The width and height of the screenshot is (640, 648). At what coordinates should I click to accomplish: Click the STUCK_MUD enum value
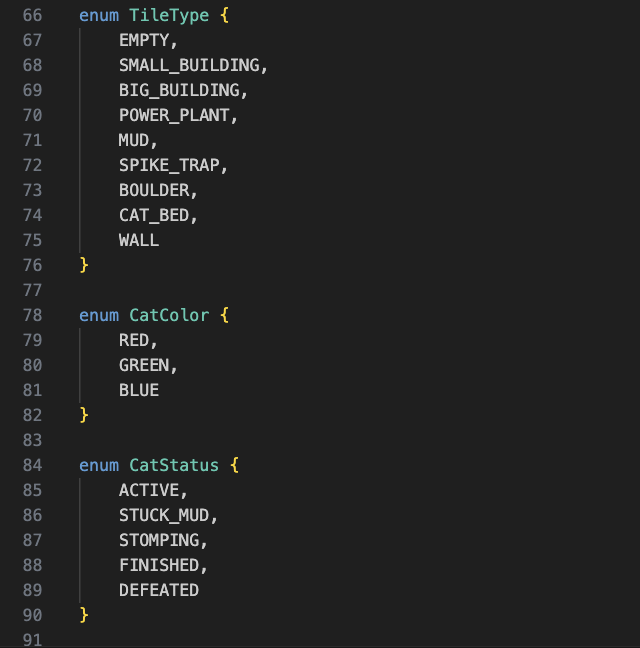point(164,515)
